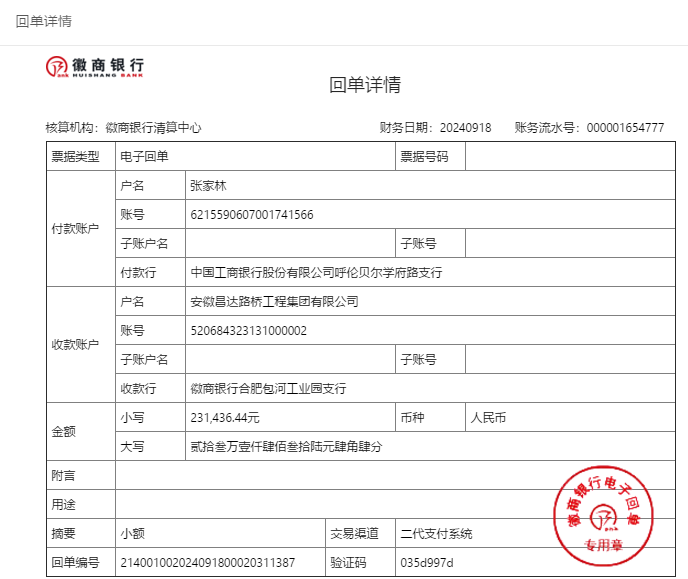
Task: Click the financial date 20240918
Action: [465, 128]
